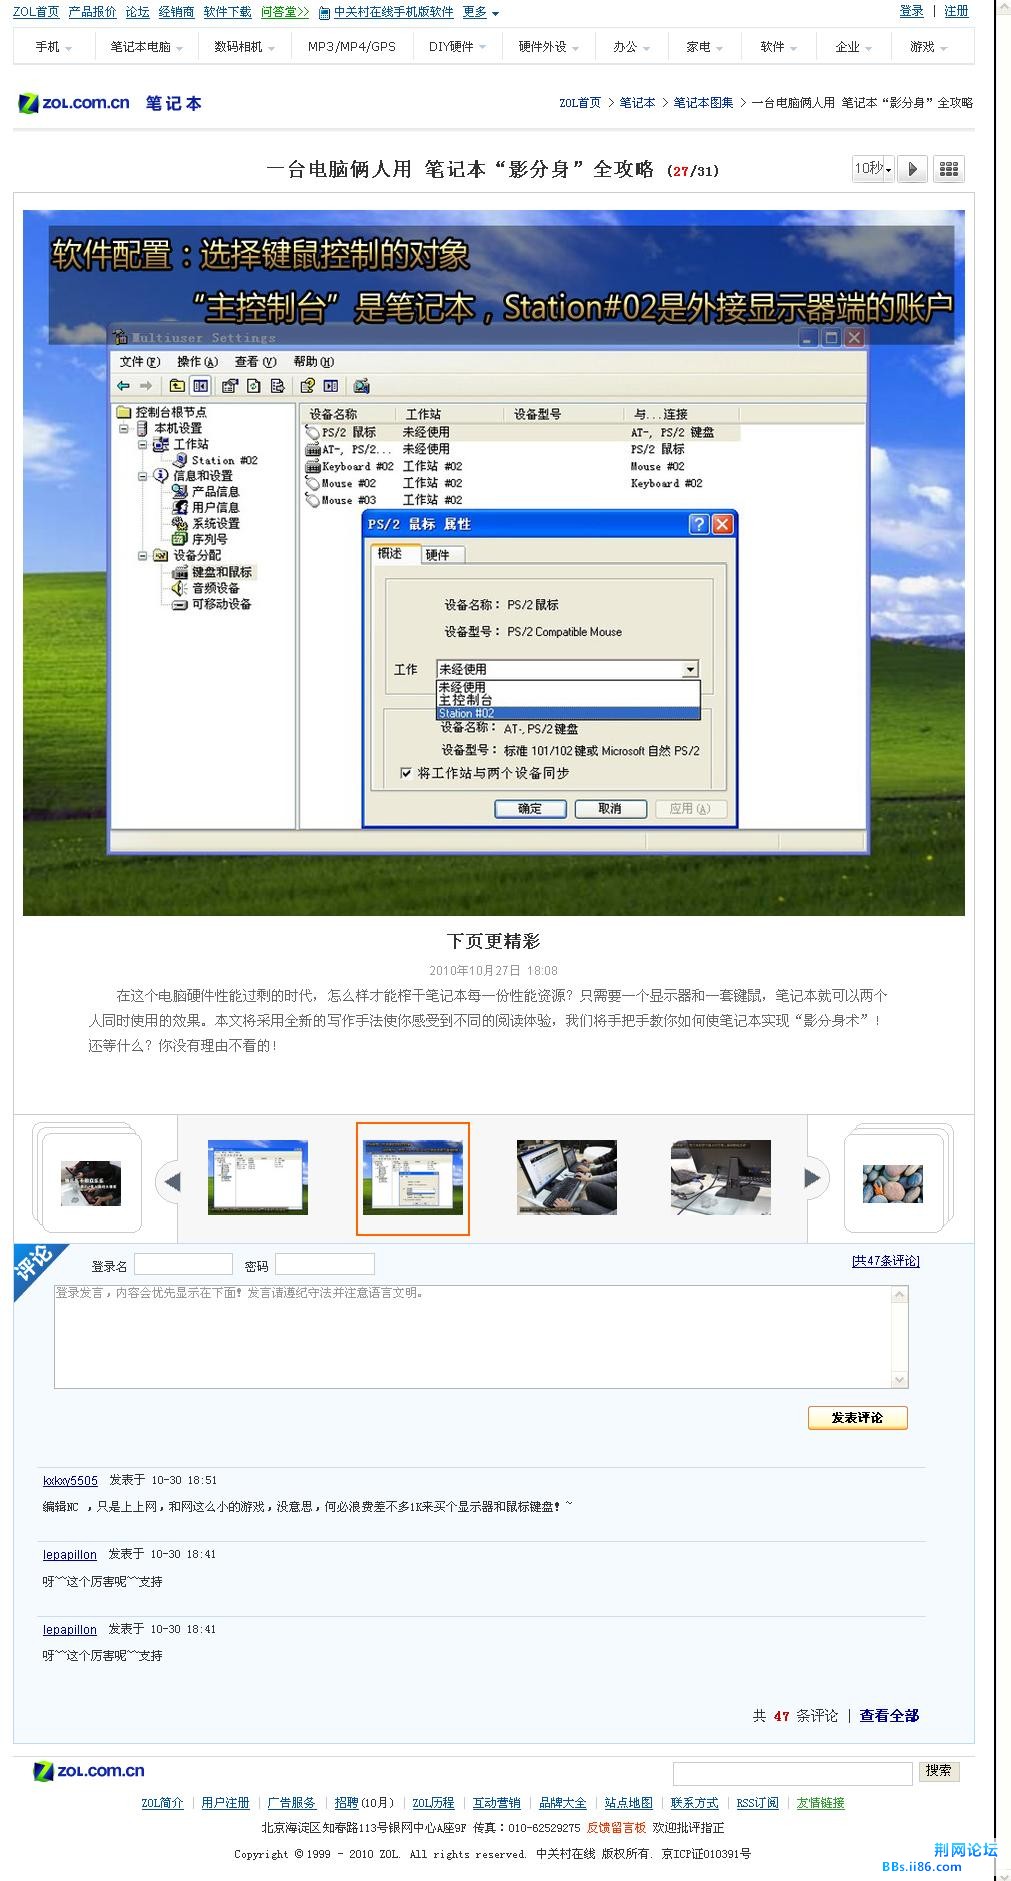The image size is (1011, 1881).
Task: Click 查看全部 comments link
Action: (889, 1715)
